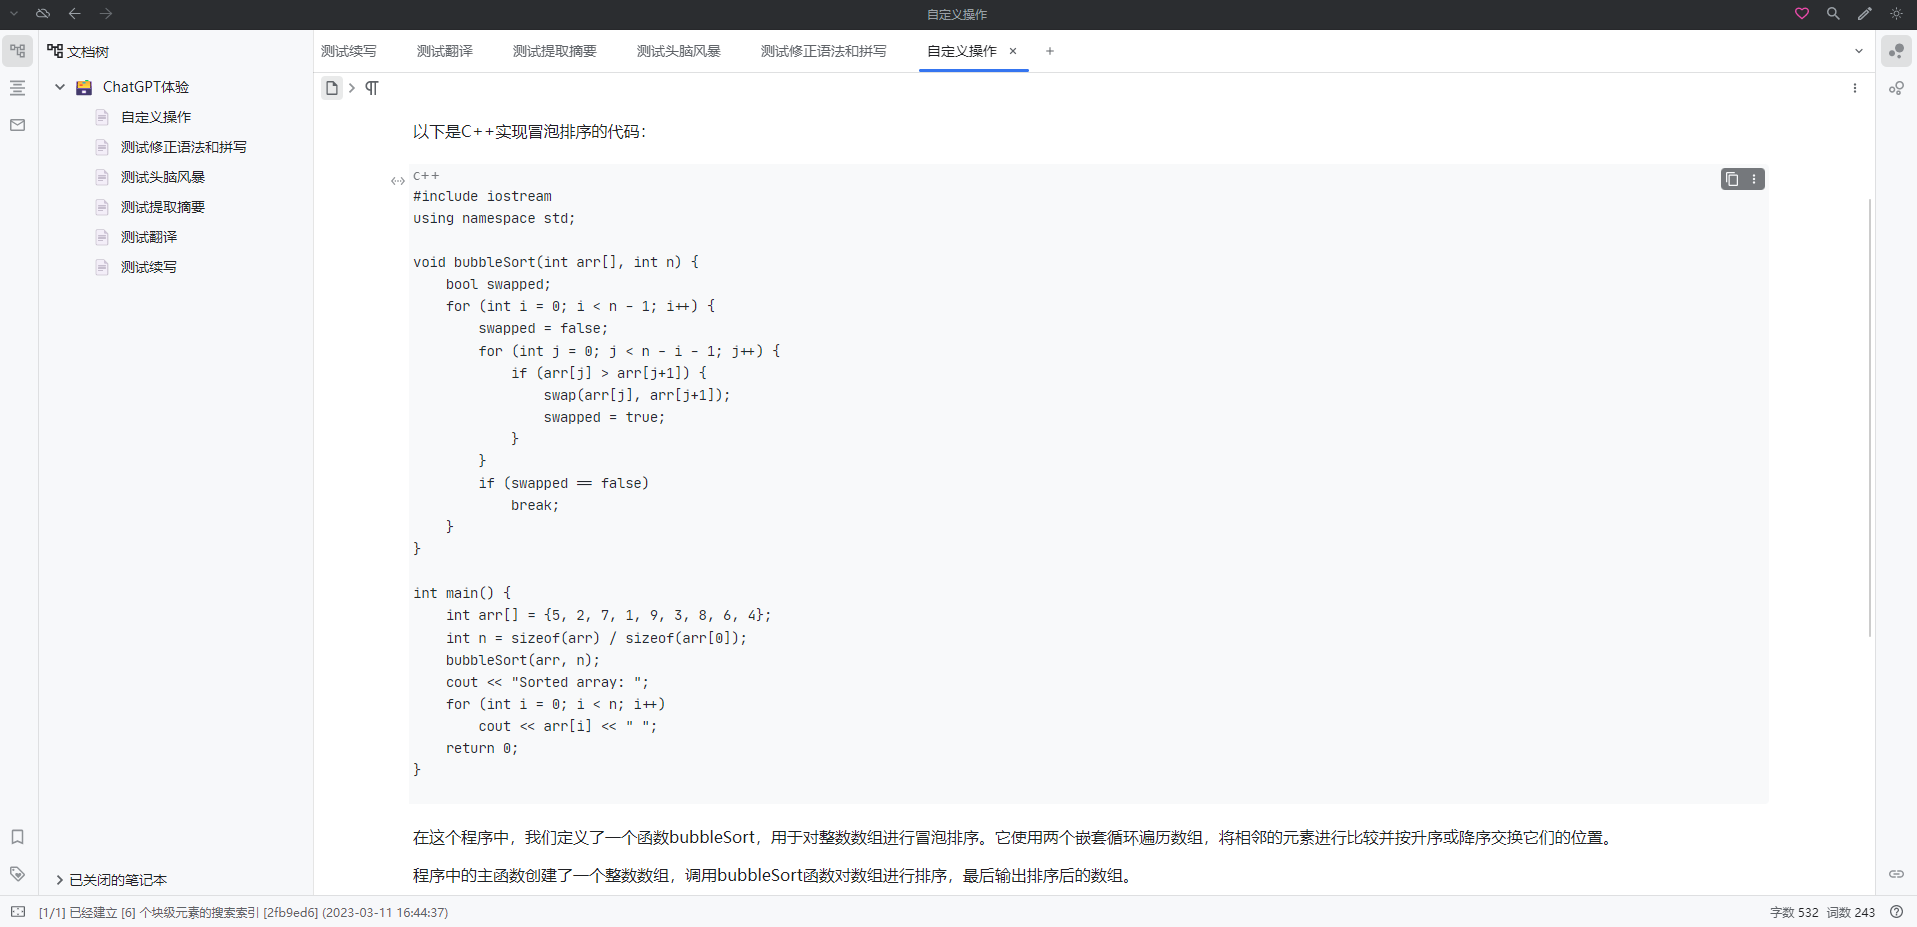Click the index status message in status bar
Viewport: 1917px width, 927px height.
coord(243,912)
